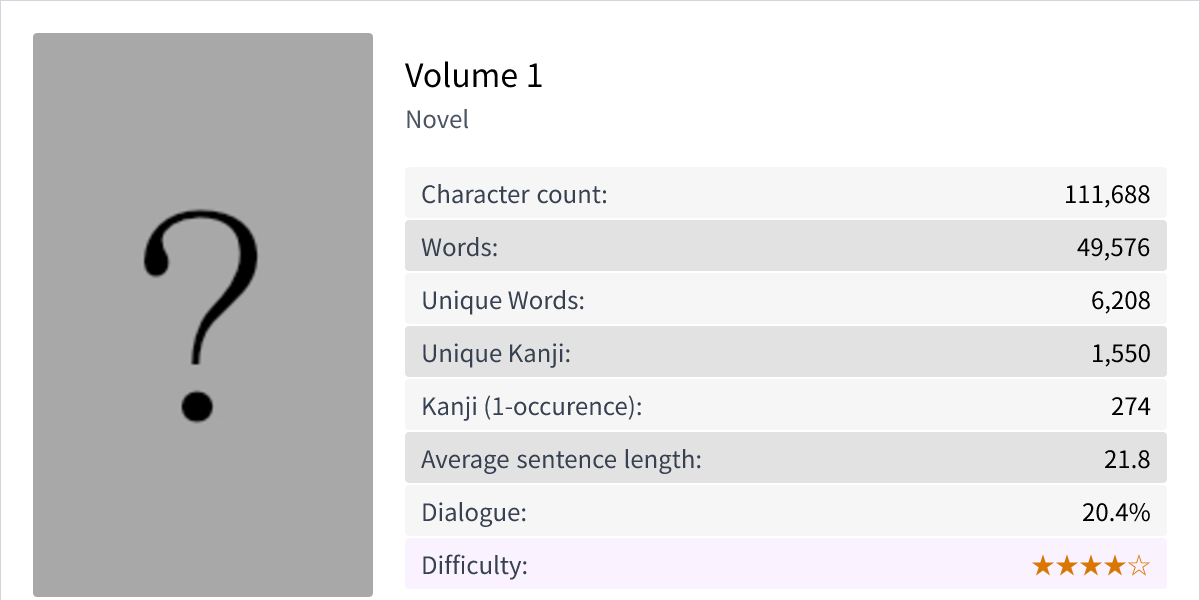Image resolution: width=1200 pixels, height=600 pixels.
Task: Click the 111,688 character count value
Action: coord(1107,194)
